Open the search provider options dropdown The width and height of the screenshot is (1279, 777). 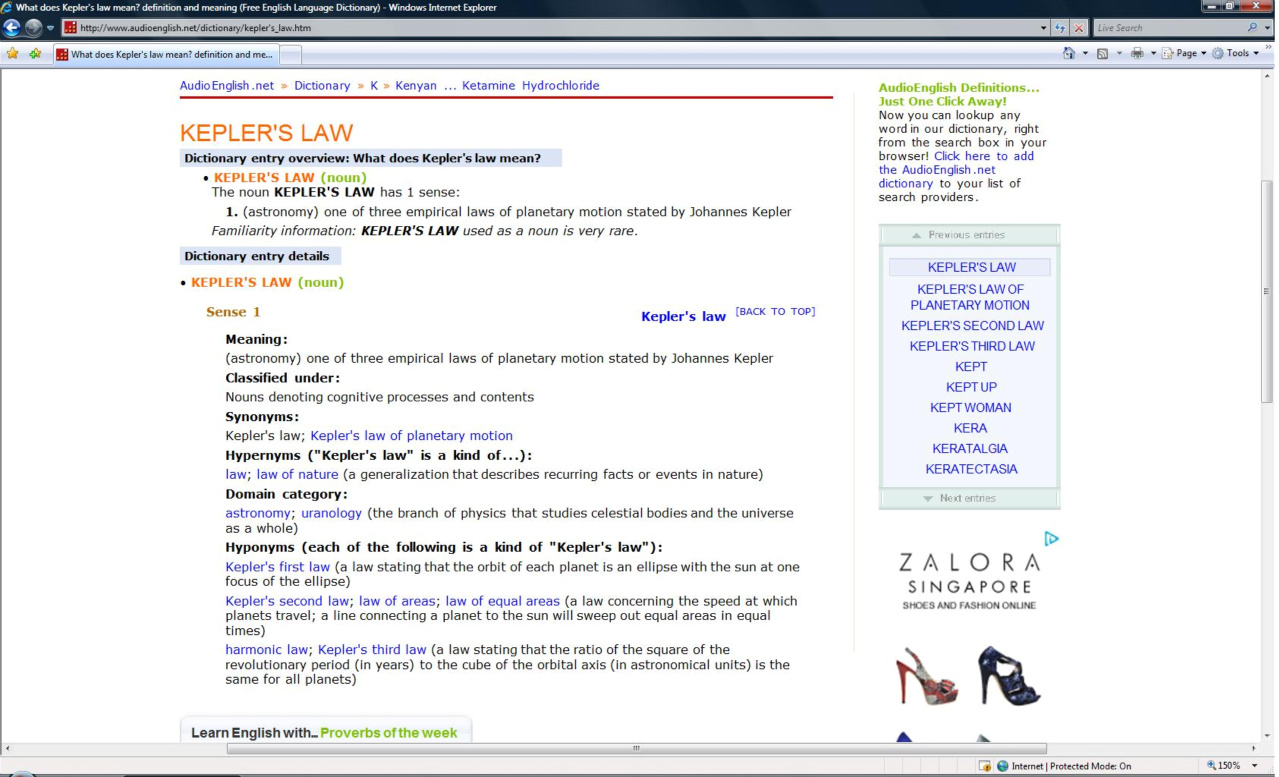1268,28
